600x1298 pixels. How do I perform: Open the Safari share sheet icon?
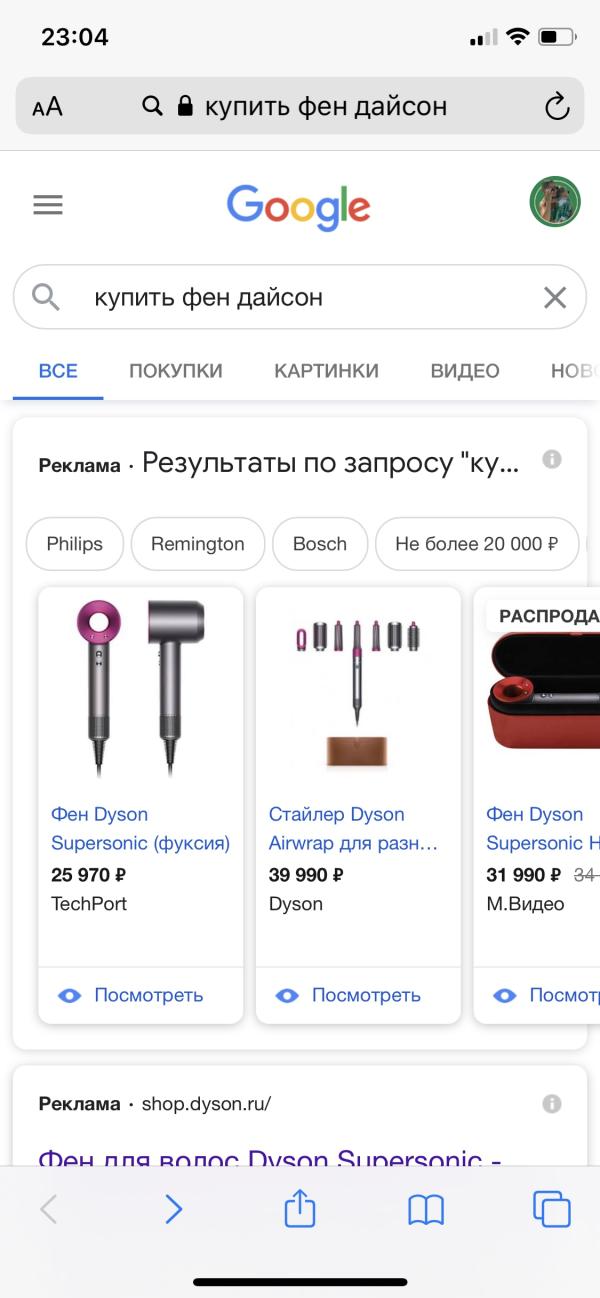[300, 1208]
